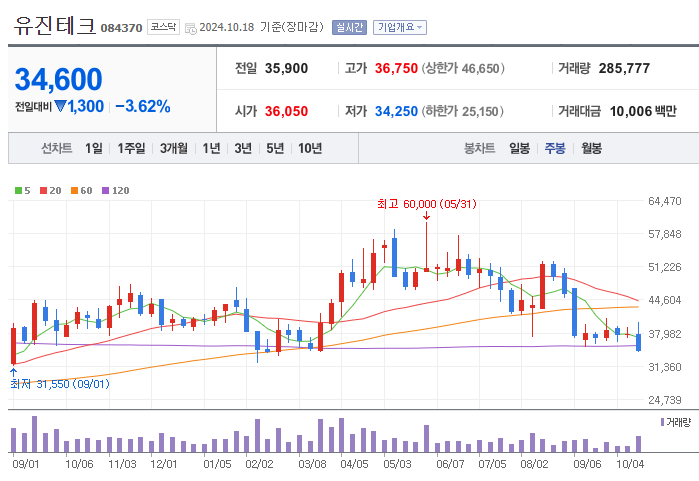Click the 24,739 price axis label
Viewport: 699px width, 481px height.
tap(664, 400)
